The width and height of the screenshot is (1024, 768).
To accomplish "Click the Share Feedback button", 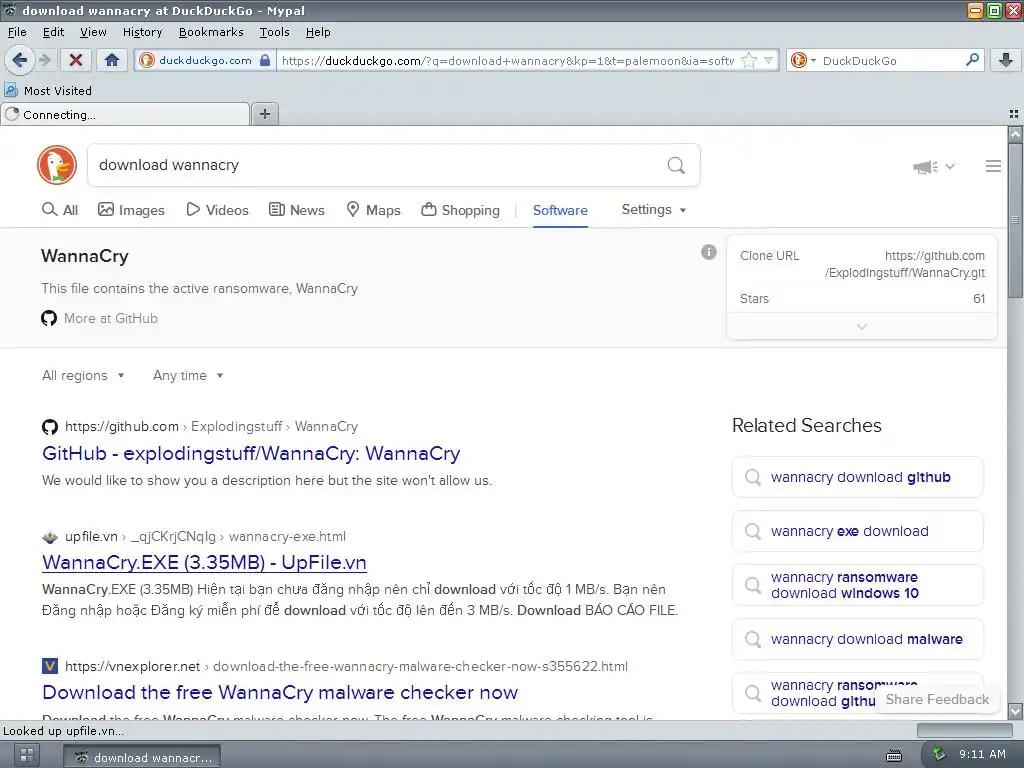I will pyautogui.click(x=937, y=699).
